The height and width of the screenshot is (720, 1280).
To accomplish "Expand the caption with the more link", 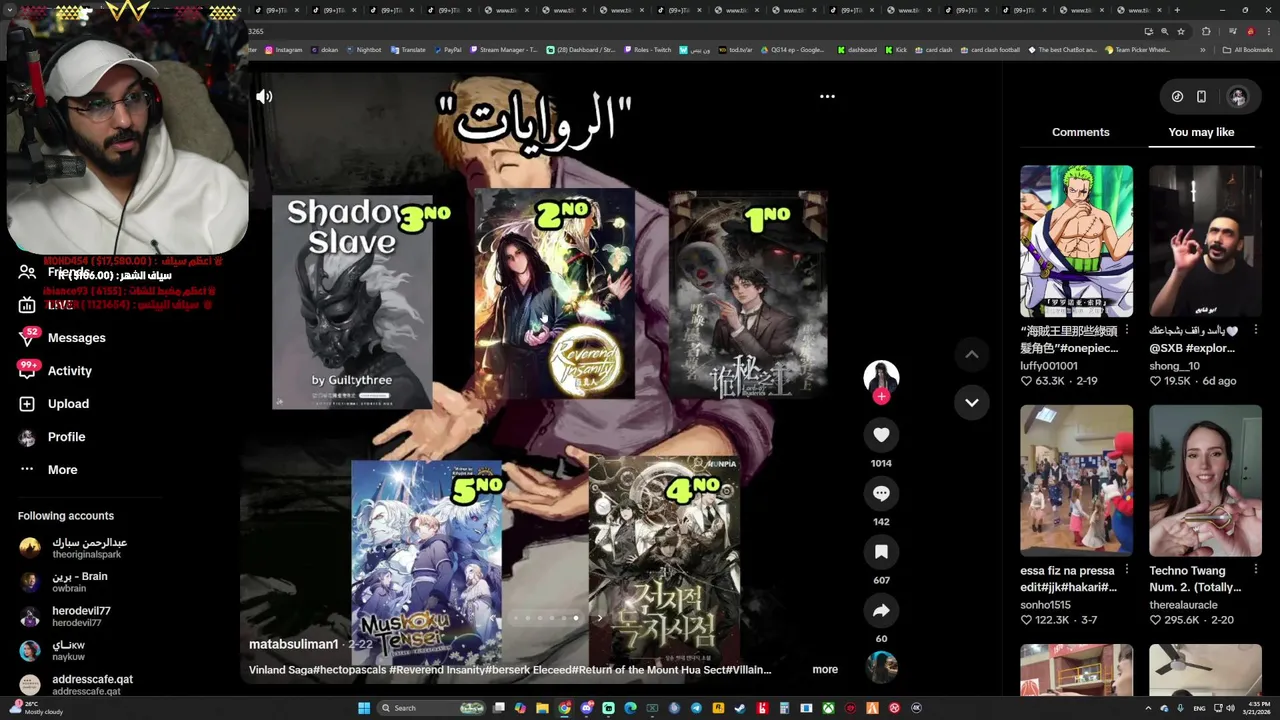I will pos(825,670).
